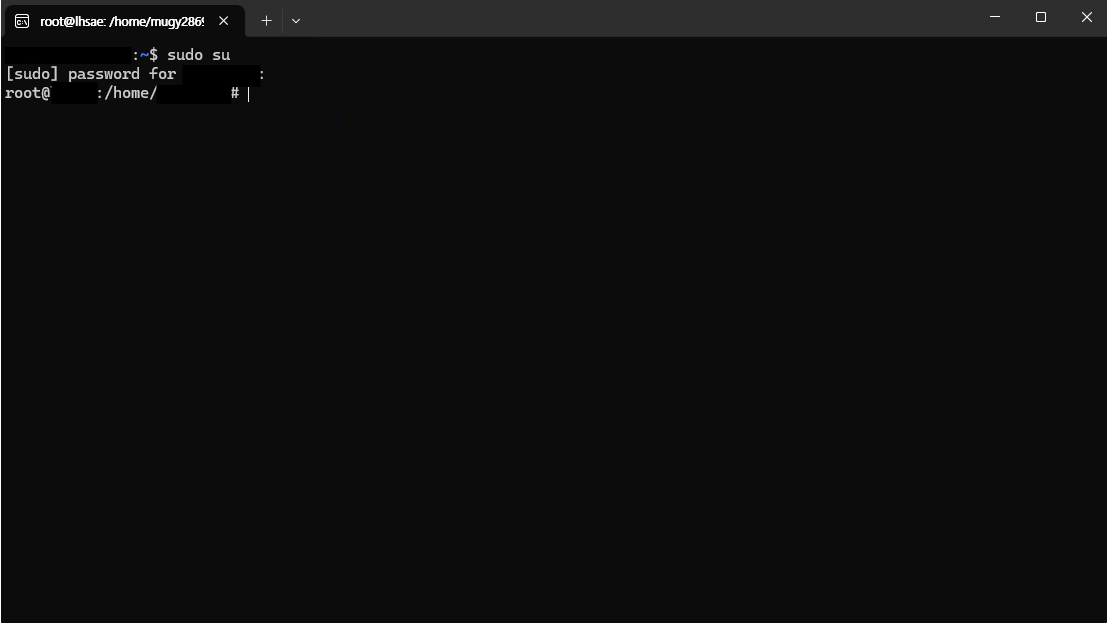This screenshot has width=1107, height=623.
Task: Close the terminal window
Action: click(1087, 17)
